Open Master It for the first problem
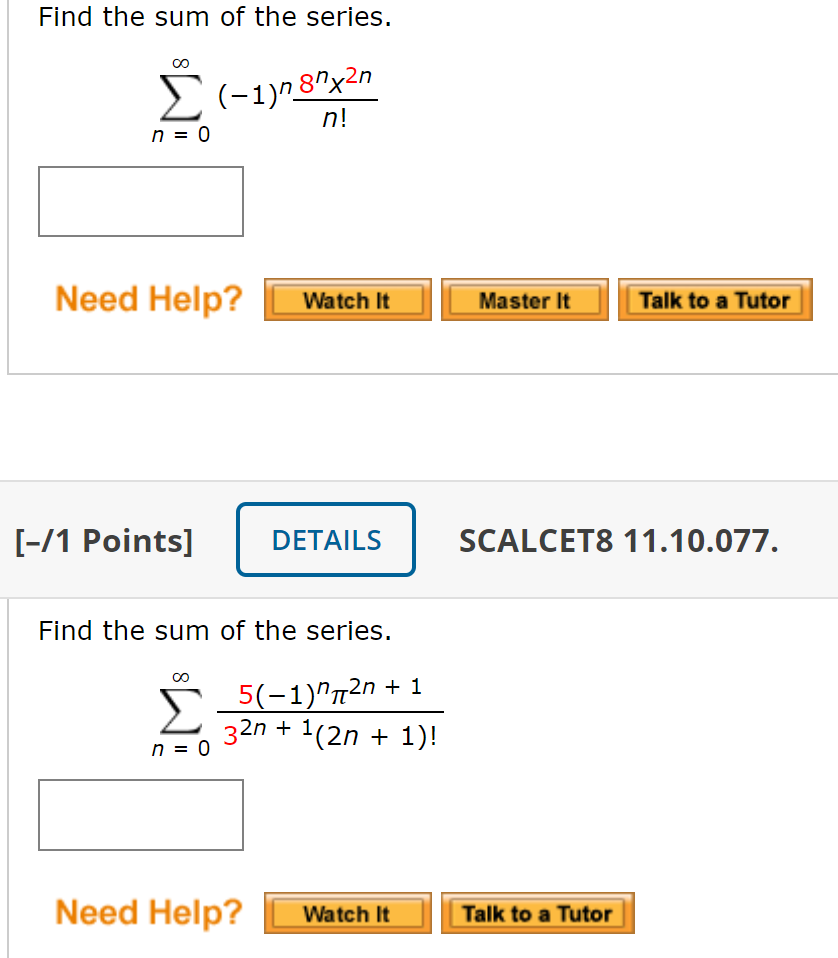The width and height of the screenshot is (838, 958). click(524, 298)
